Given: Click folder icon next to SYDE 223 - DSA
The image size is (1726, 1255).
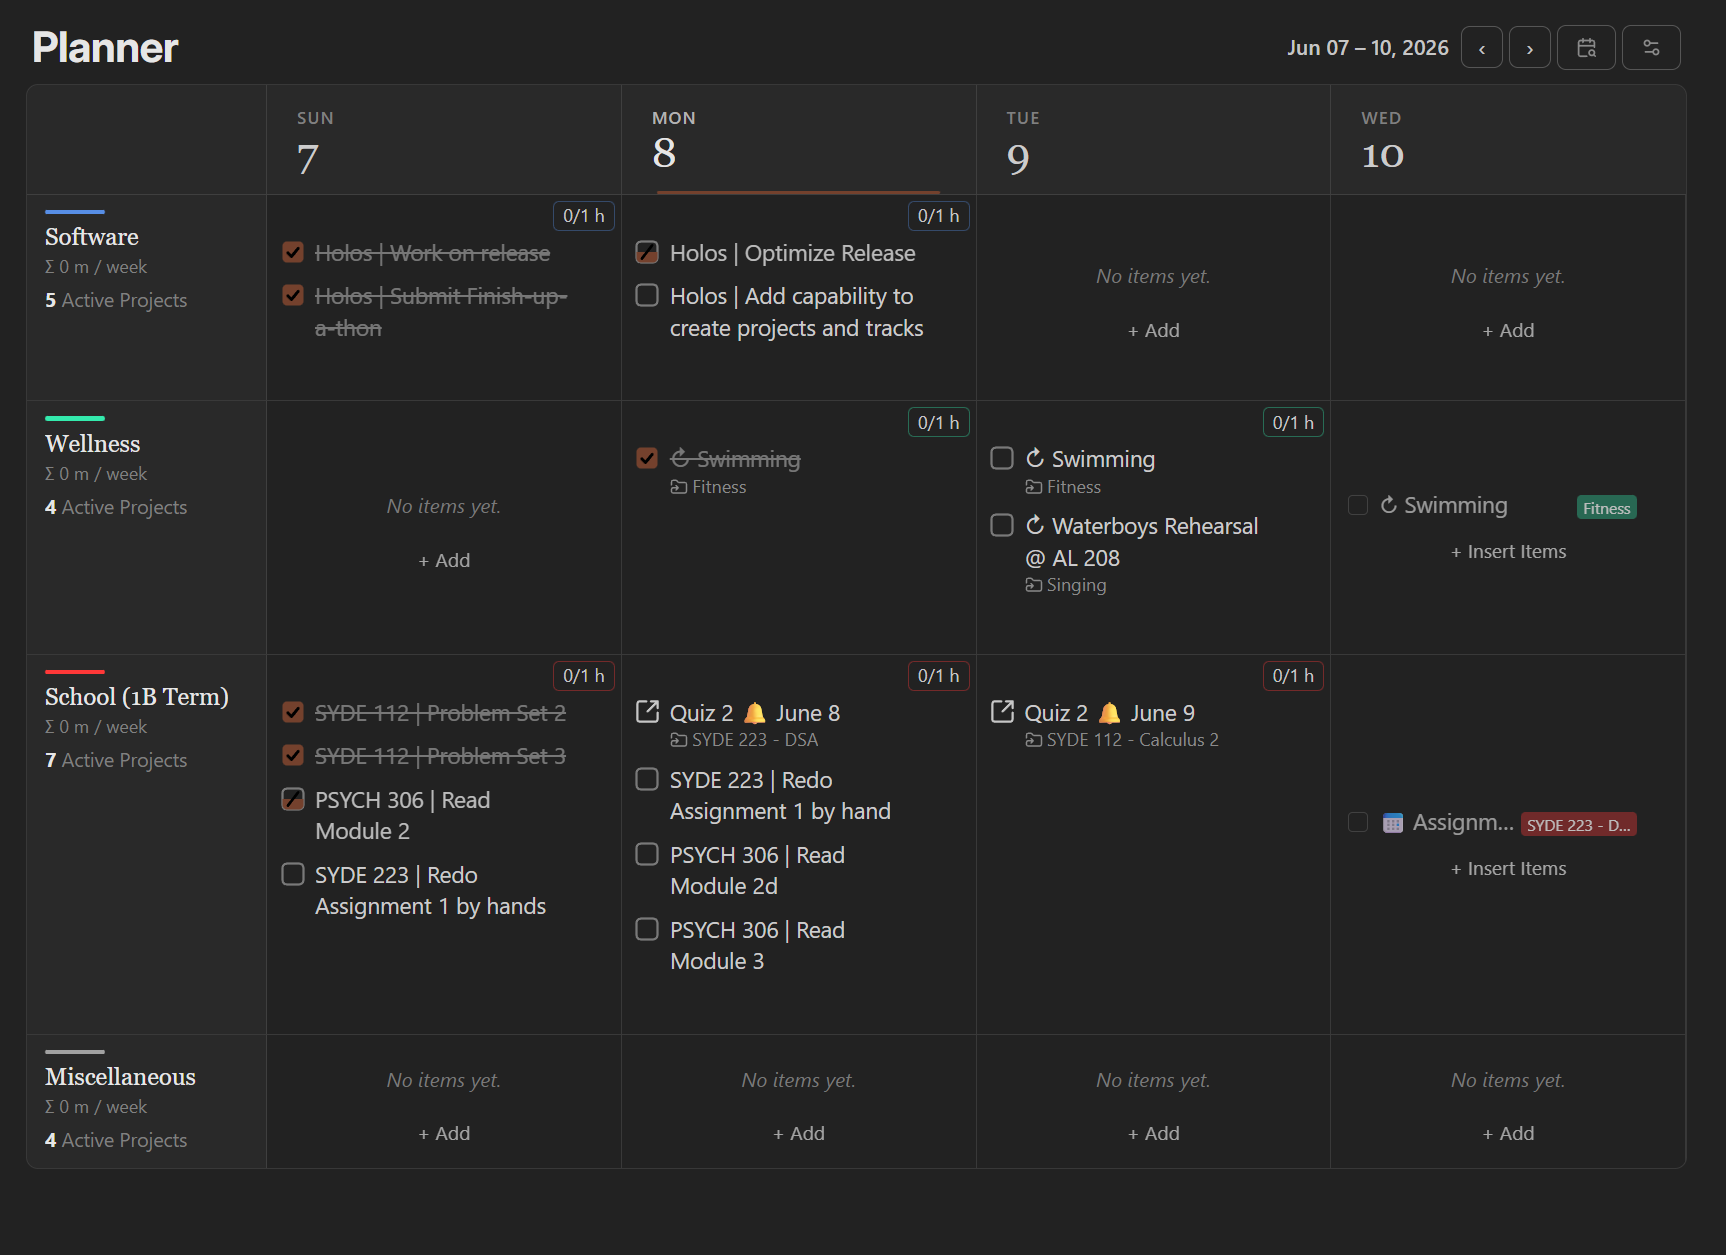Looking at the screenshot, I should point(678,740).
